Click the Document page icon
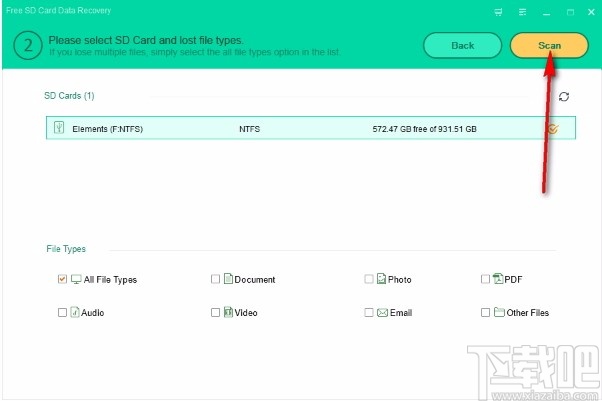Screen dimensions: 602x401 point(228,278)
